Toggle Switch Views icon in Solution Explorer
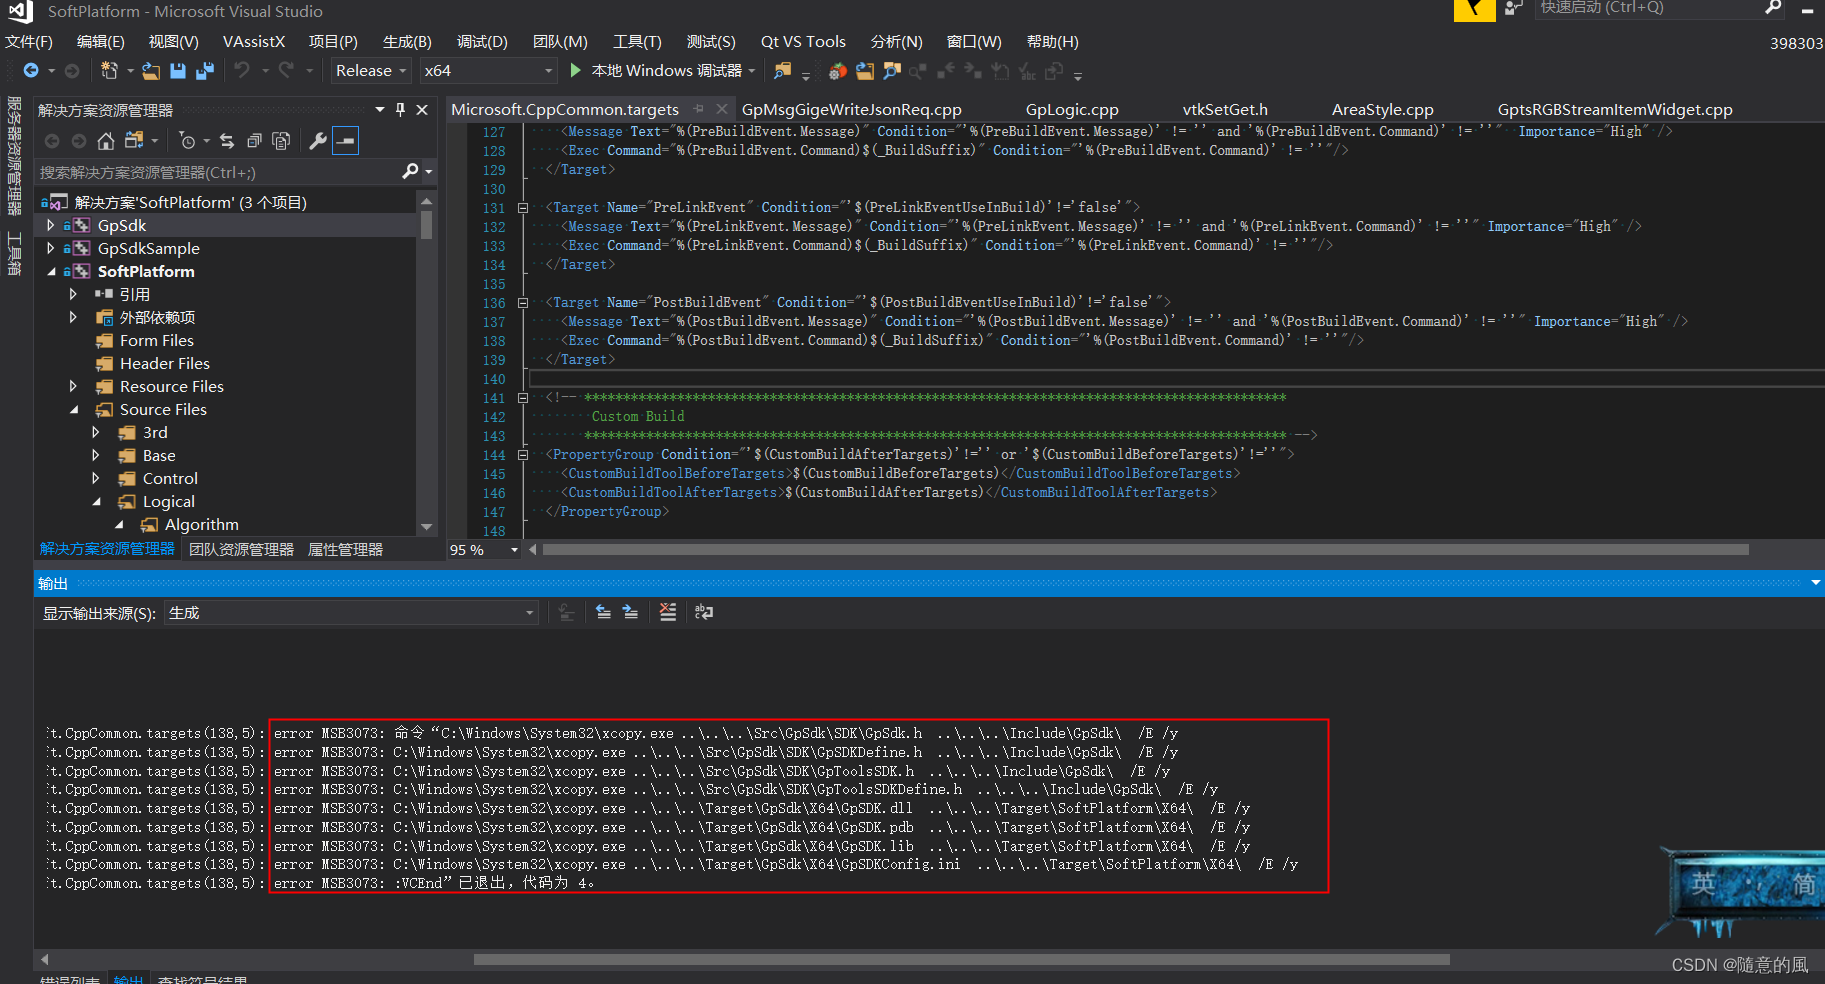Image resolution: width=1825 pixels, height=984 pixels. tap(134, 141)
